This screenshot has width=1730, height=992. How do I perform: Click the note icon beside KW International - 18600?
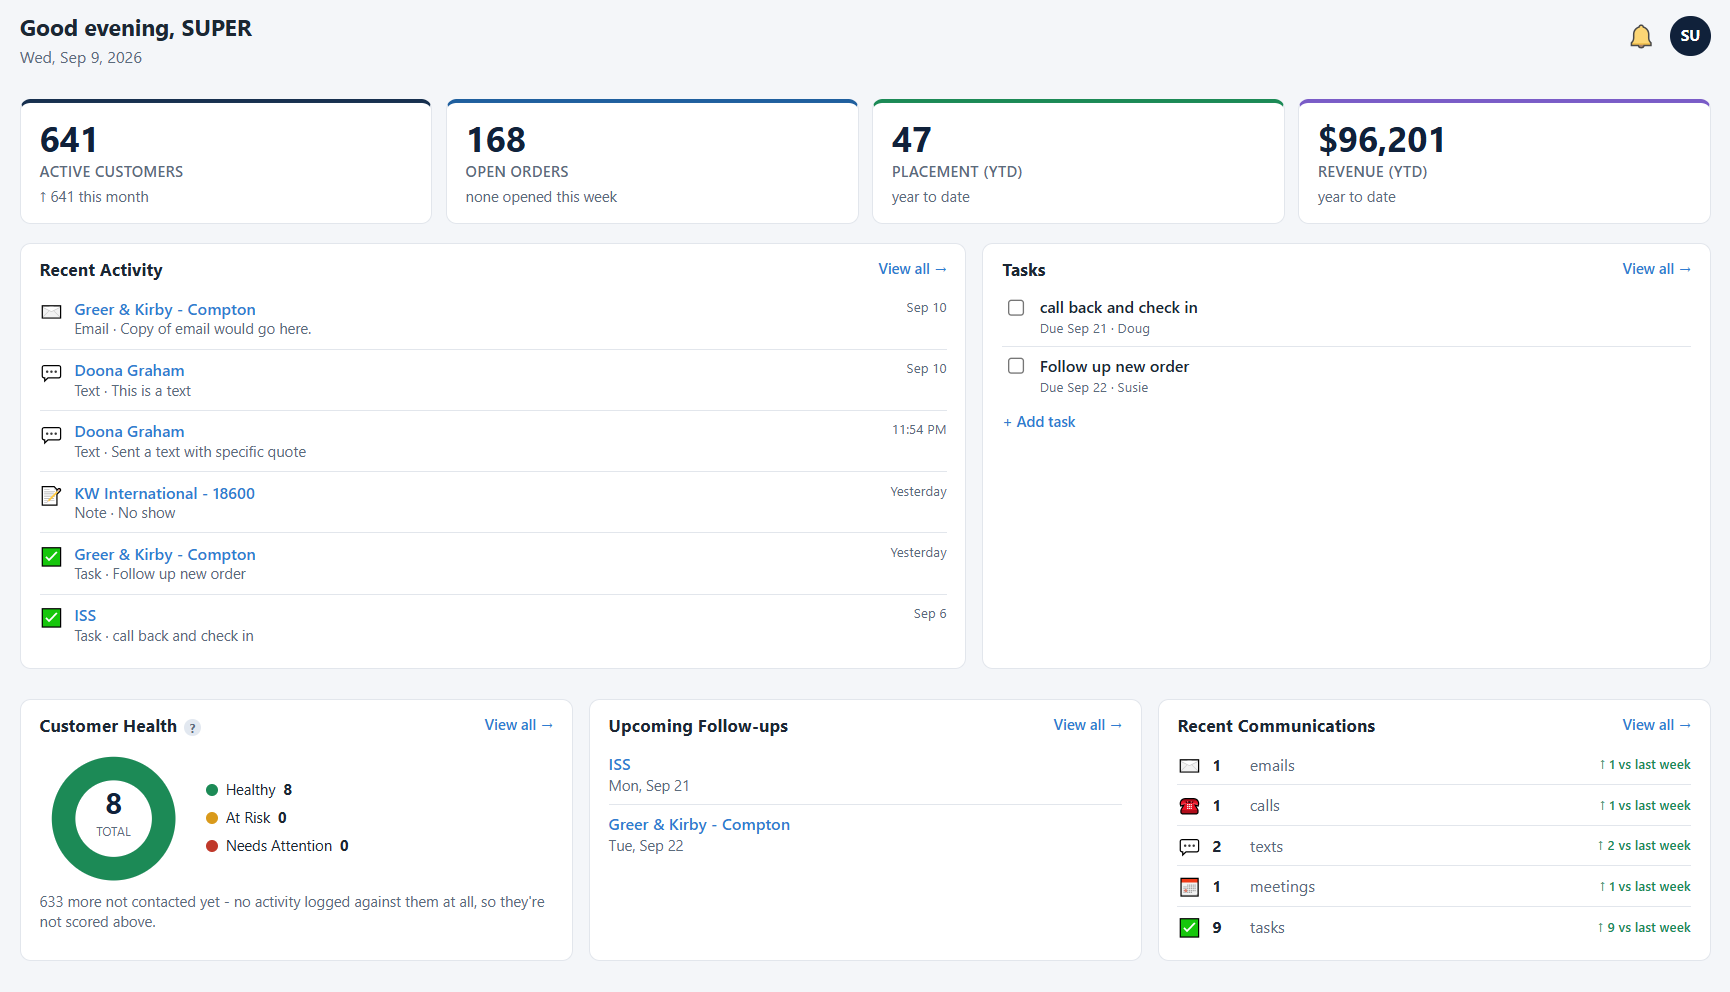tap(51, 495)
